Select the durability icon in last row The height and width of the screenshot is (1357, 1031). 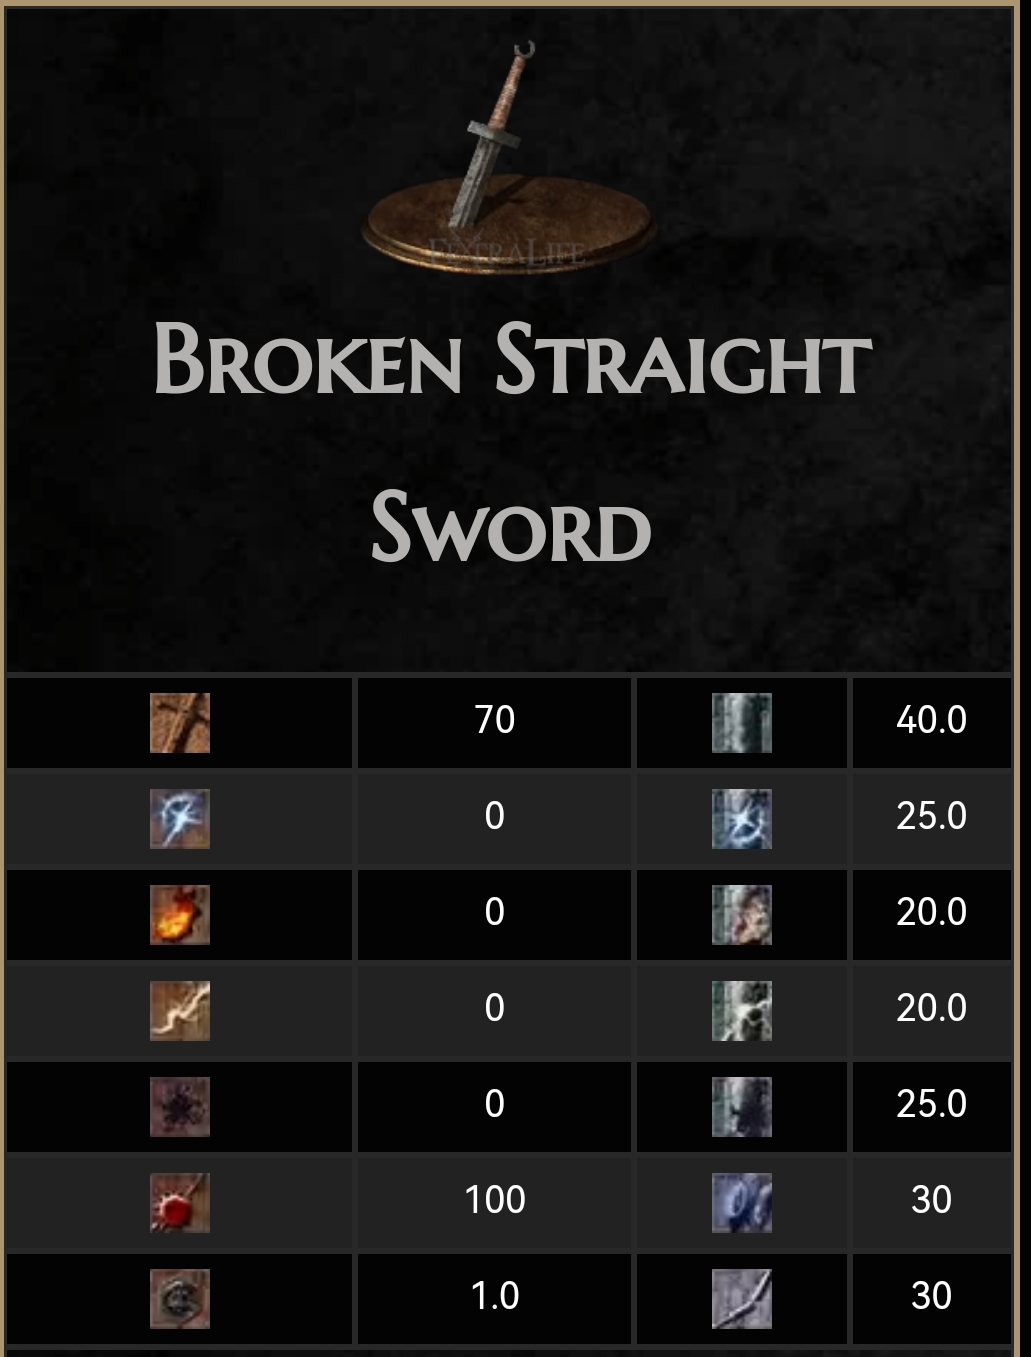(742, 1299)
